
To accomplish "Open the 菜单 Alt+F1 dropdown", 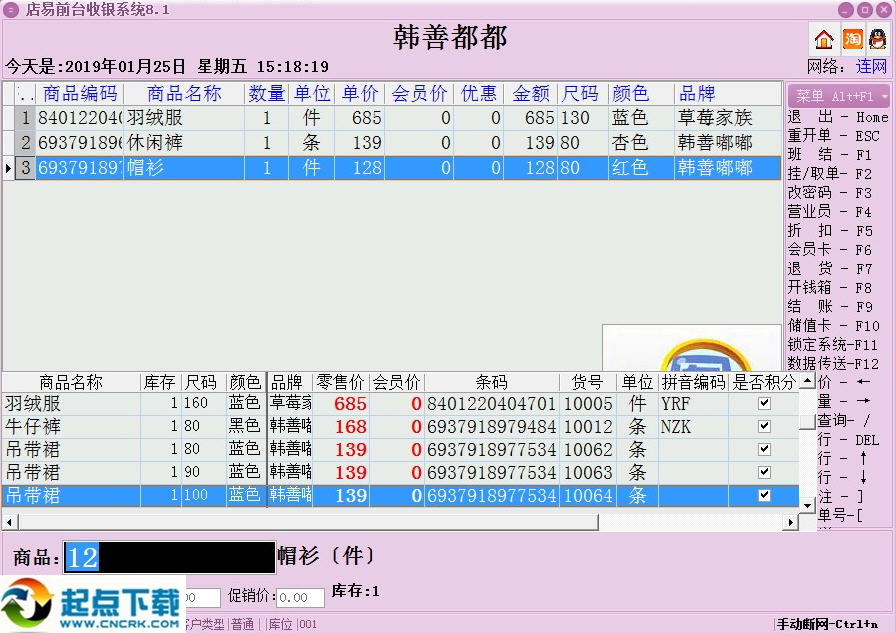I will pos(837,96).
